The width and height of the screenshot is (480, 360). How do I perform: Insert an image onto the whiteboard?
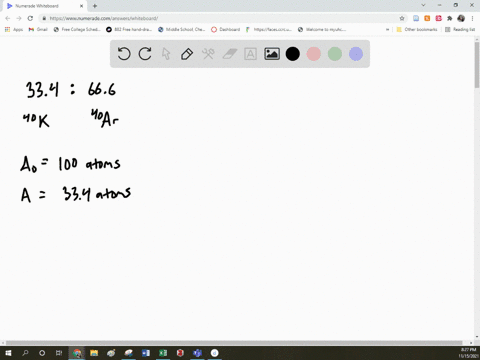(x=272, y=54)
